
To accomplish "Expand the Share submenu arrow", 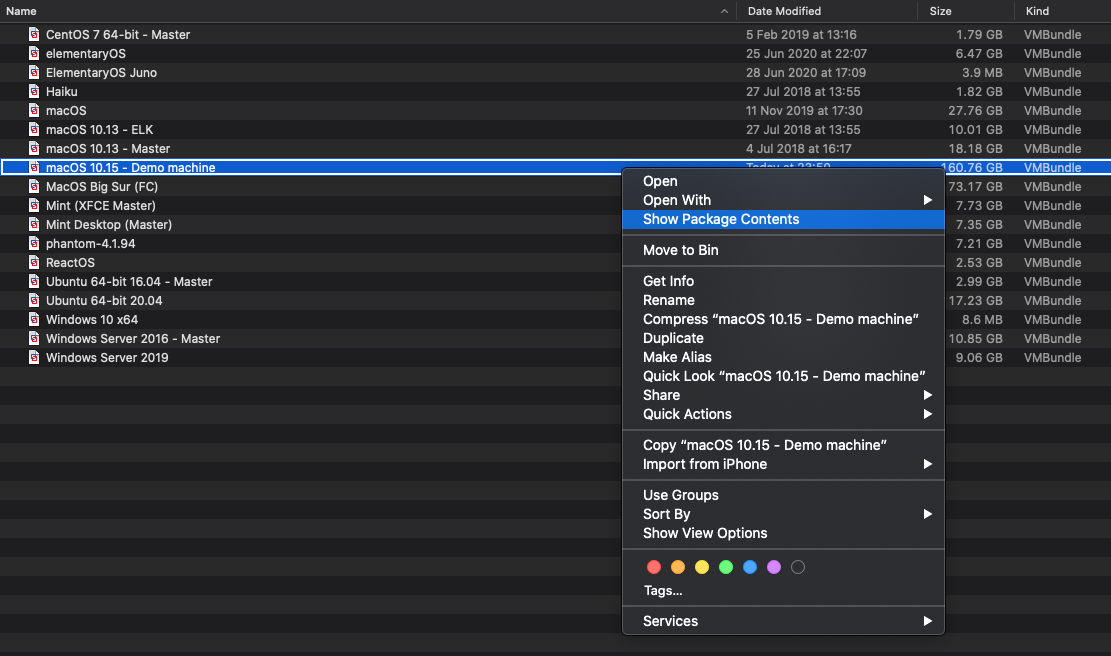I will (927, 395).
